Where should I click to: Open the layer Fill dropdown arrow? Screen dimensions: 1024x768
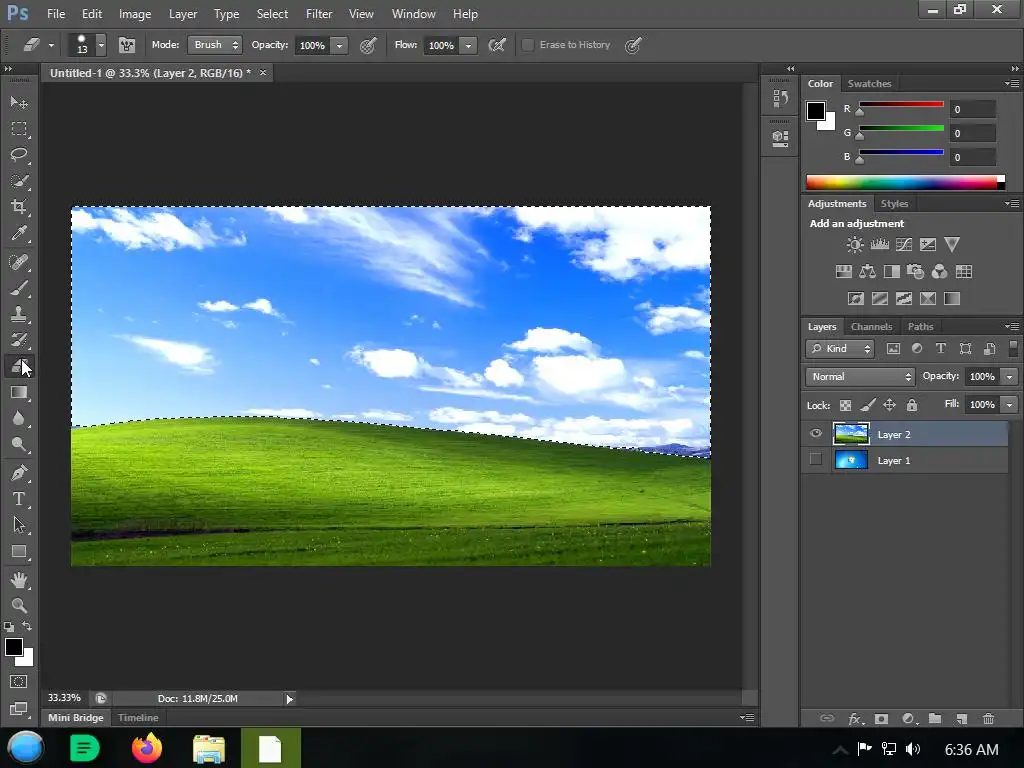click(x=1010, y=405)
